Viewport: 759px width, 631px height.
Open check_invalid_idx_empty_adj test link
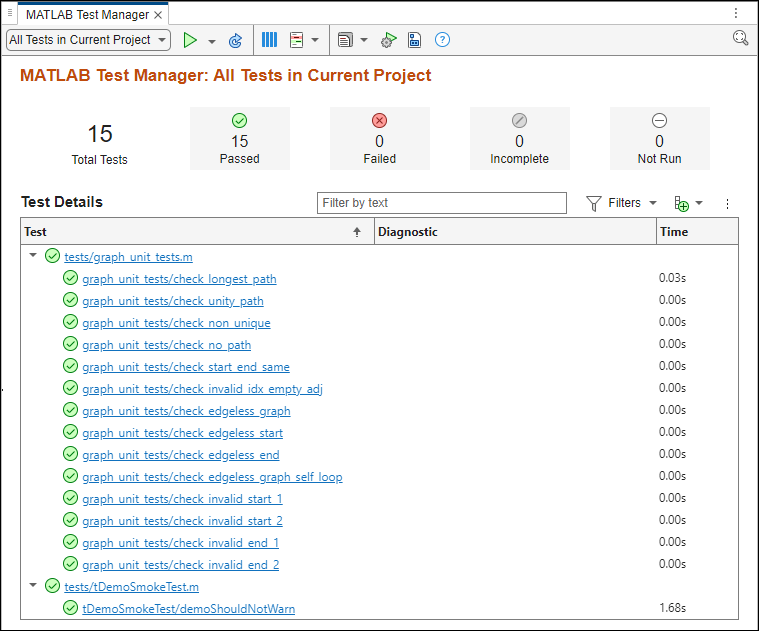(202, 389)
